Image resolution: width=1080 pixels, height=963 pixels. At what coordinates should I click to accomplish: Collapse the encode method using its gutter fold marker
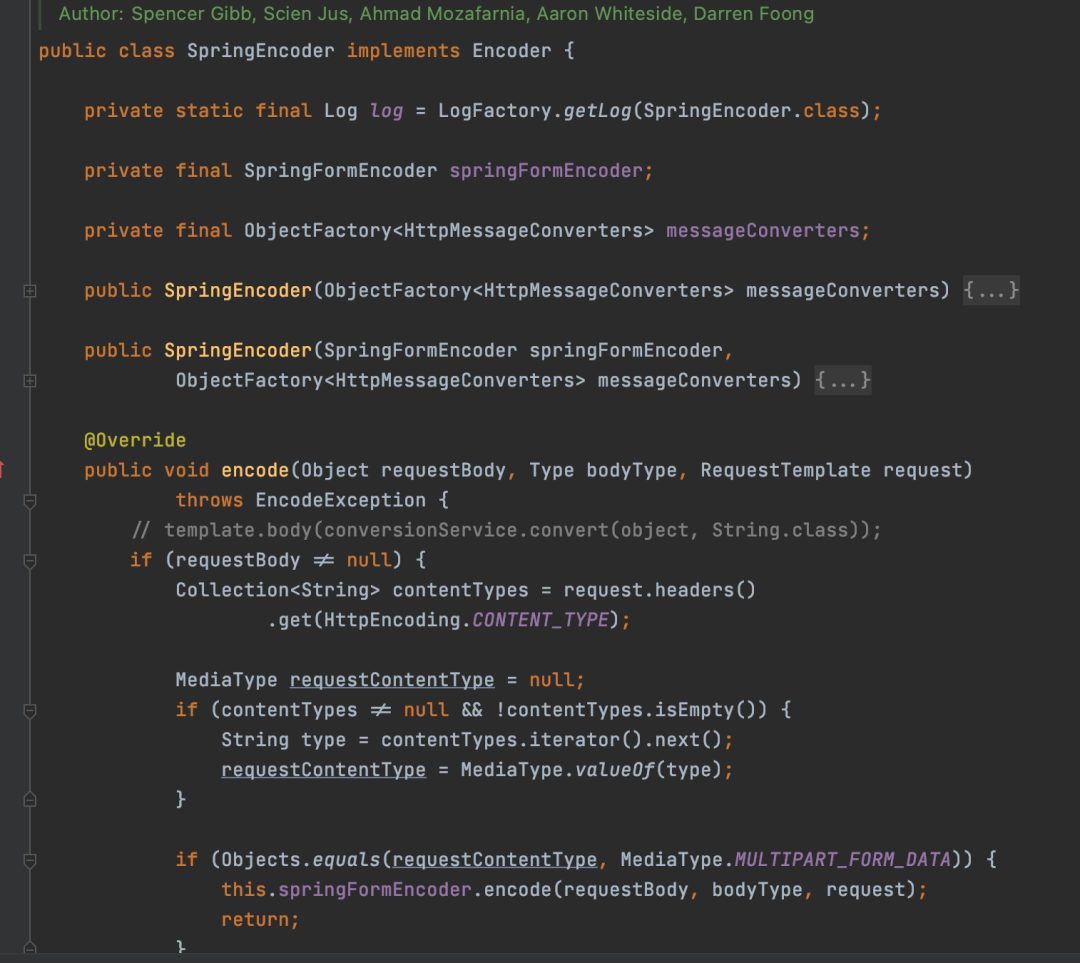tap(30, 501)
